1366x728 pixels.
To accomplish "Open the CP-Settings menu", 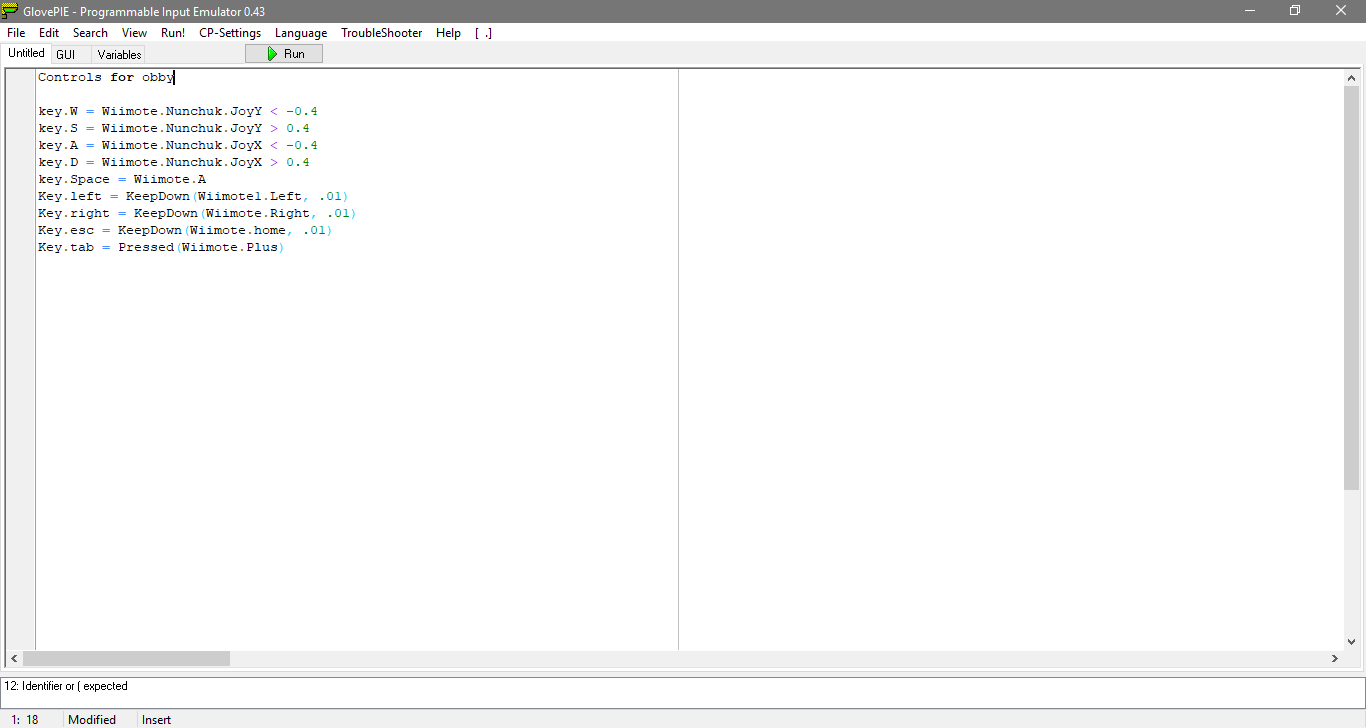I will [229, 32].
